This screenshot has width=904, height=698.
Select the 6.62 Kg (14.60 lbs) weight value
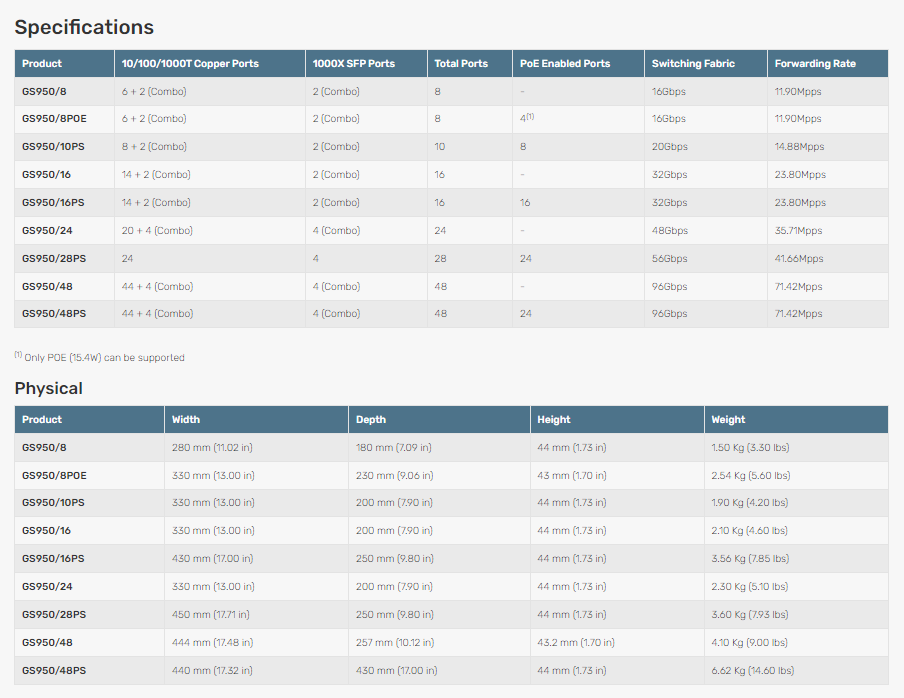click(752, 670)
